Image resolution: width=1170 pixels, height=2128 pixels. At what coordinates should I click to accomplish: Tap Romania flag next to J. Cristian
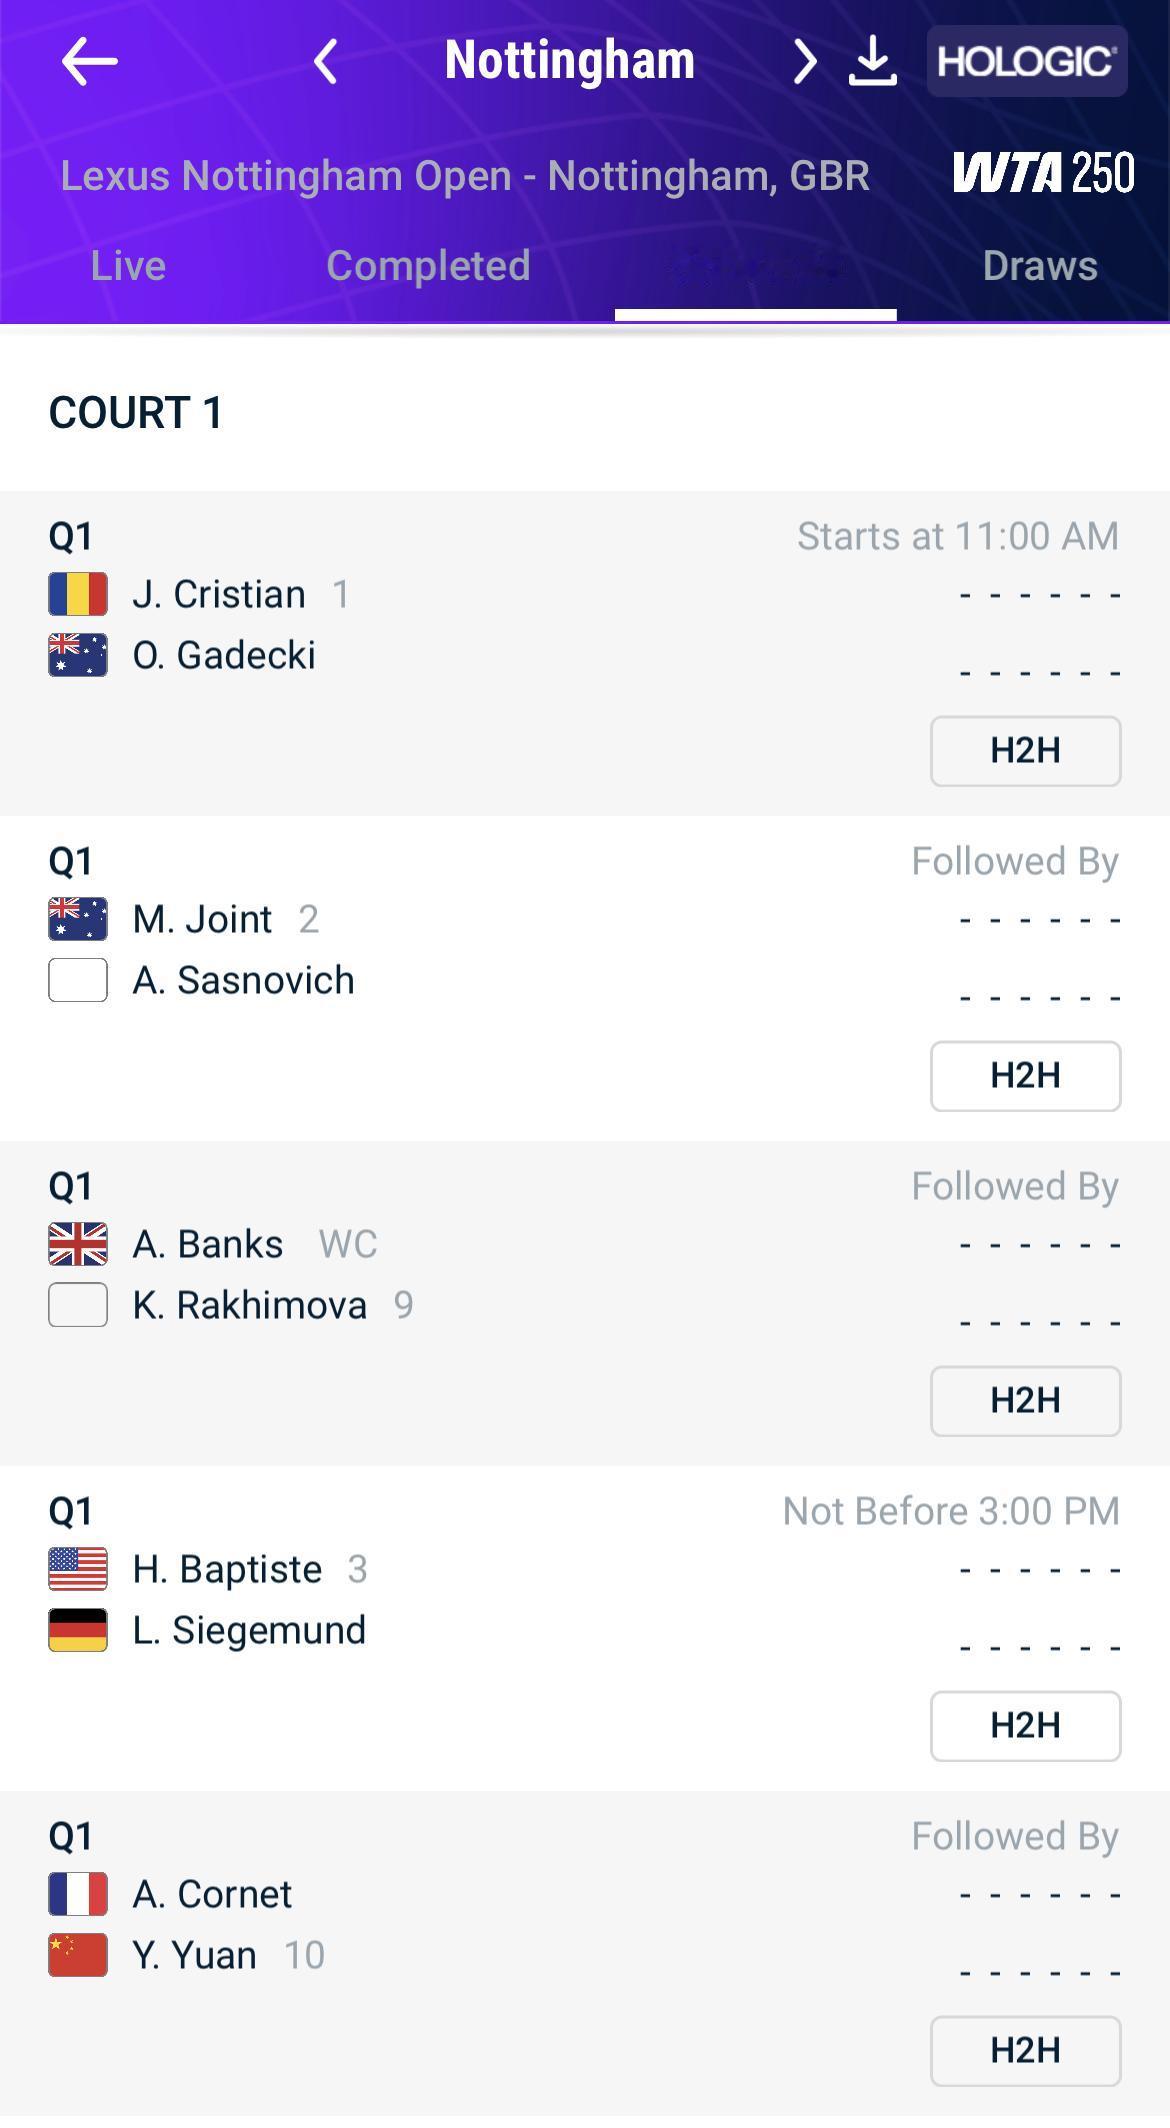tap(78, 595)
